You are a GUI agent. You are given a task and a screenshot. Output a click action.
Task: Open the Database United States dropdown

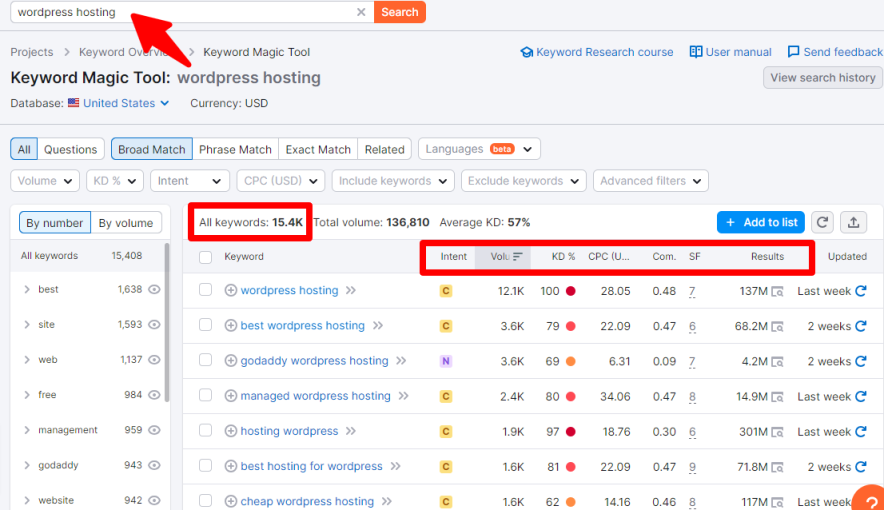coord(119,103)
